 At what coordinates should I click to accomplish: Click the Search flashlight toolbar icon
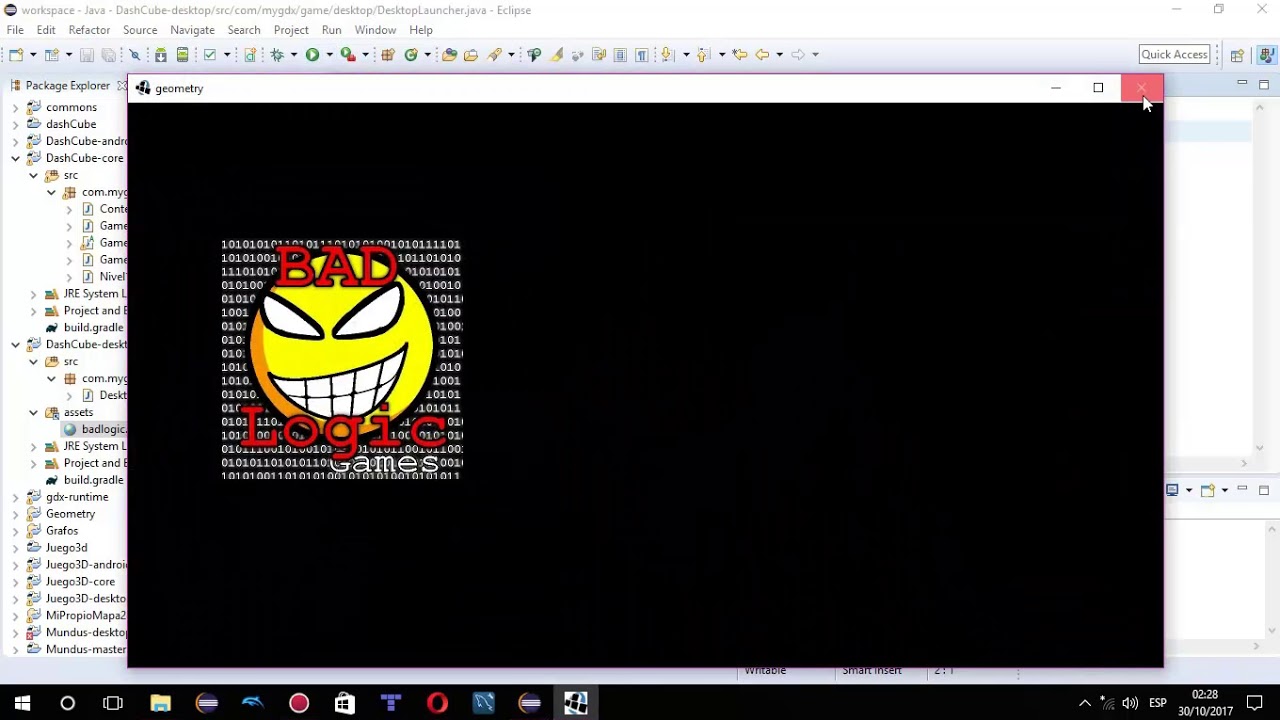coord(494,55)
